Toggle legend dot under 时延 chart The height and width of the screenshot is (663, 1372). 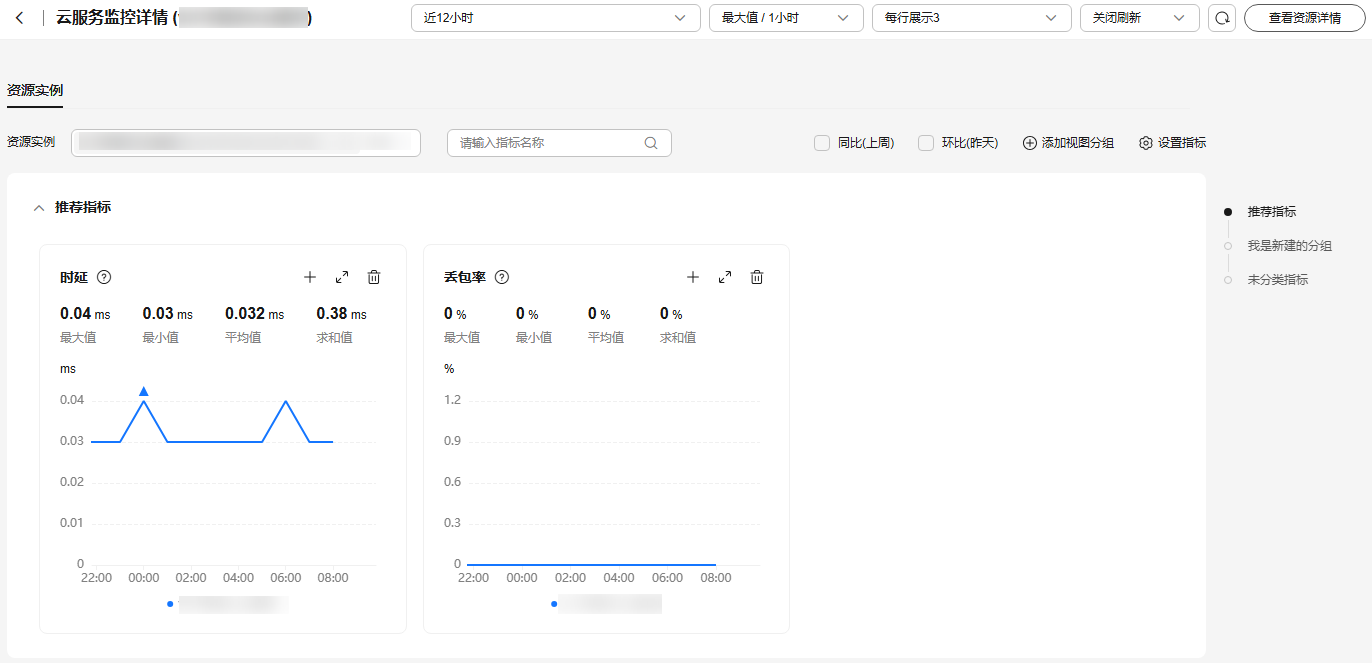[170, 604]
